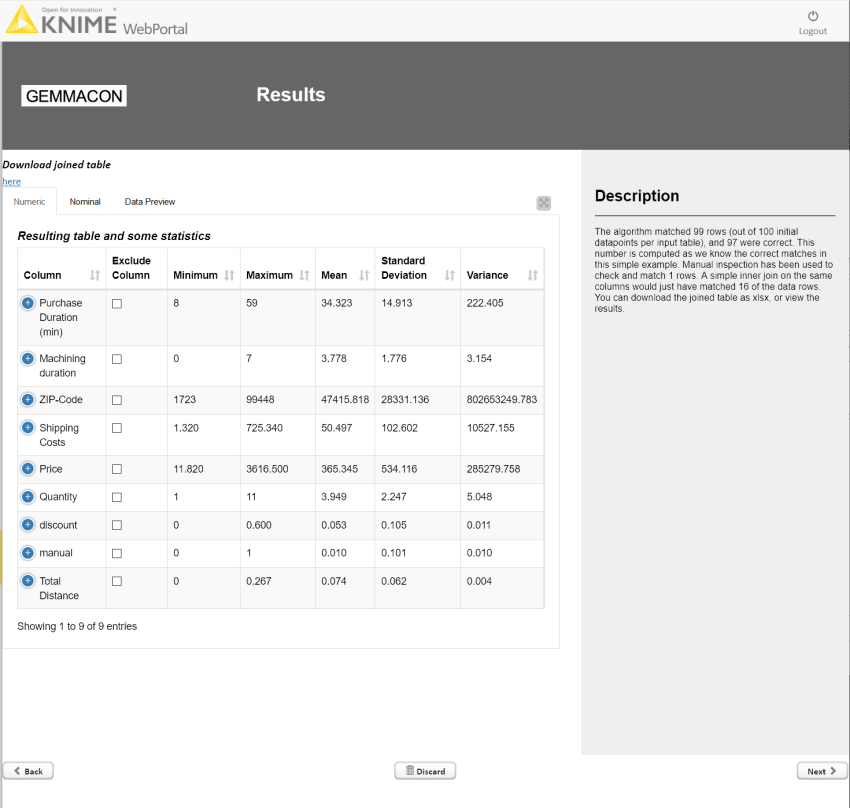Click the Exclude Column header

pos(131,268)
